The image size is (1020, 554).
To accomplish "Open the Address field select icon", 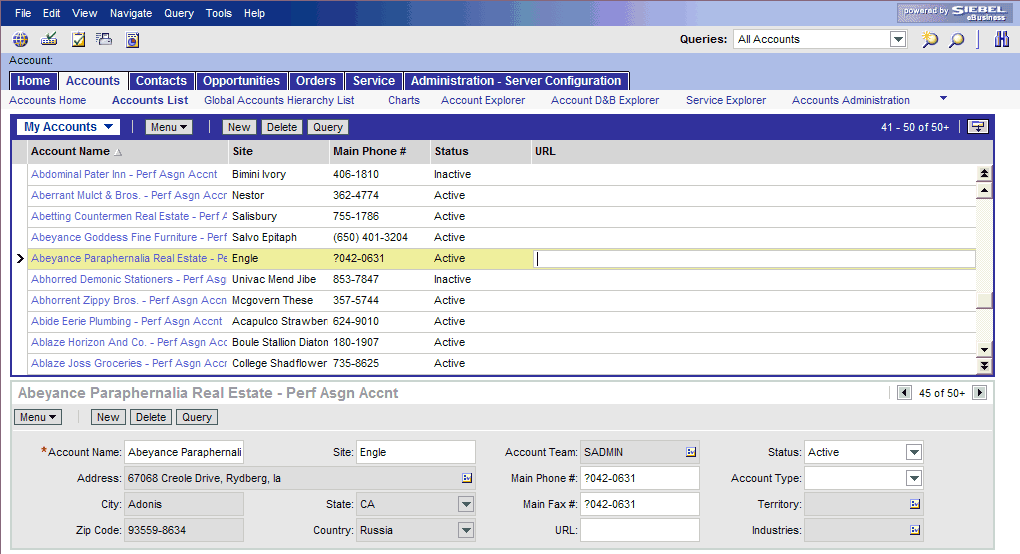I will pyautogui.click(x=466, y=478).
